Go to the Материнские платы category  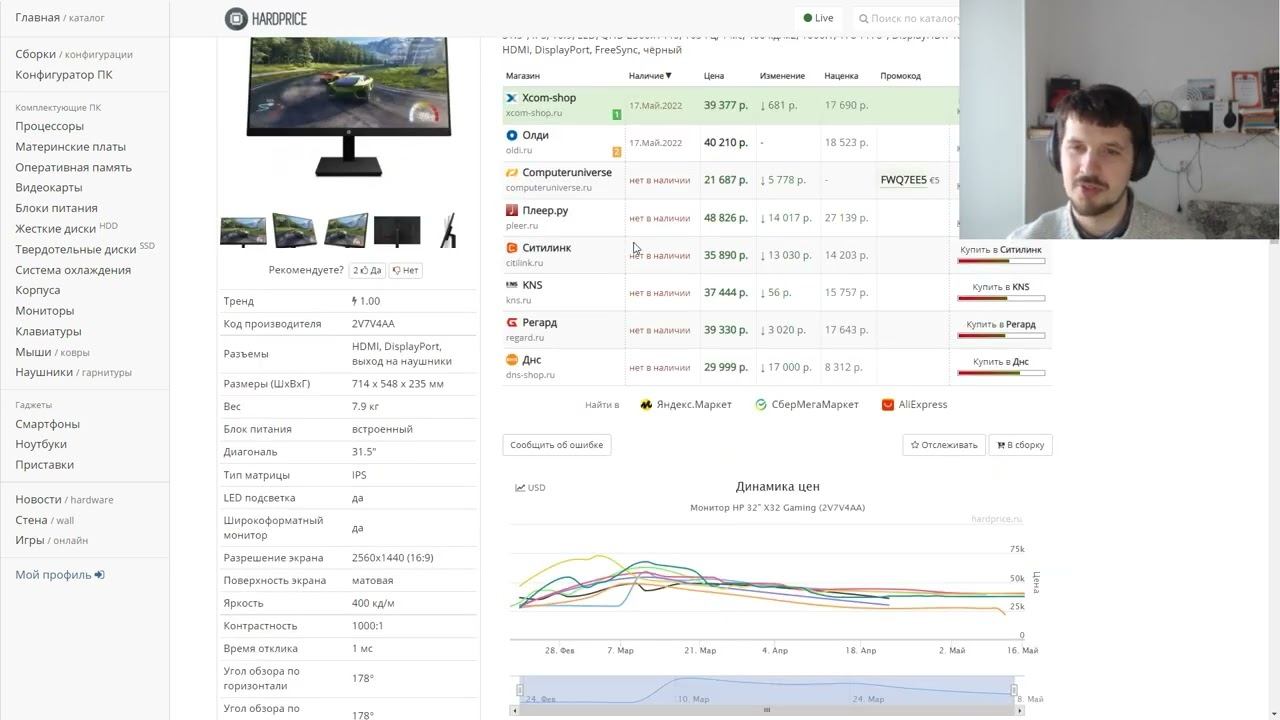click(71, 147)
